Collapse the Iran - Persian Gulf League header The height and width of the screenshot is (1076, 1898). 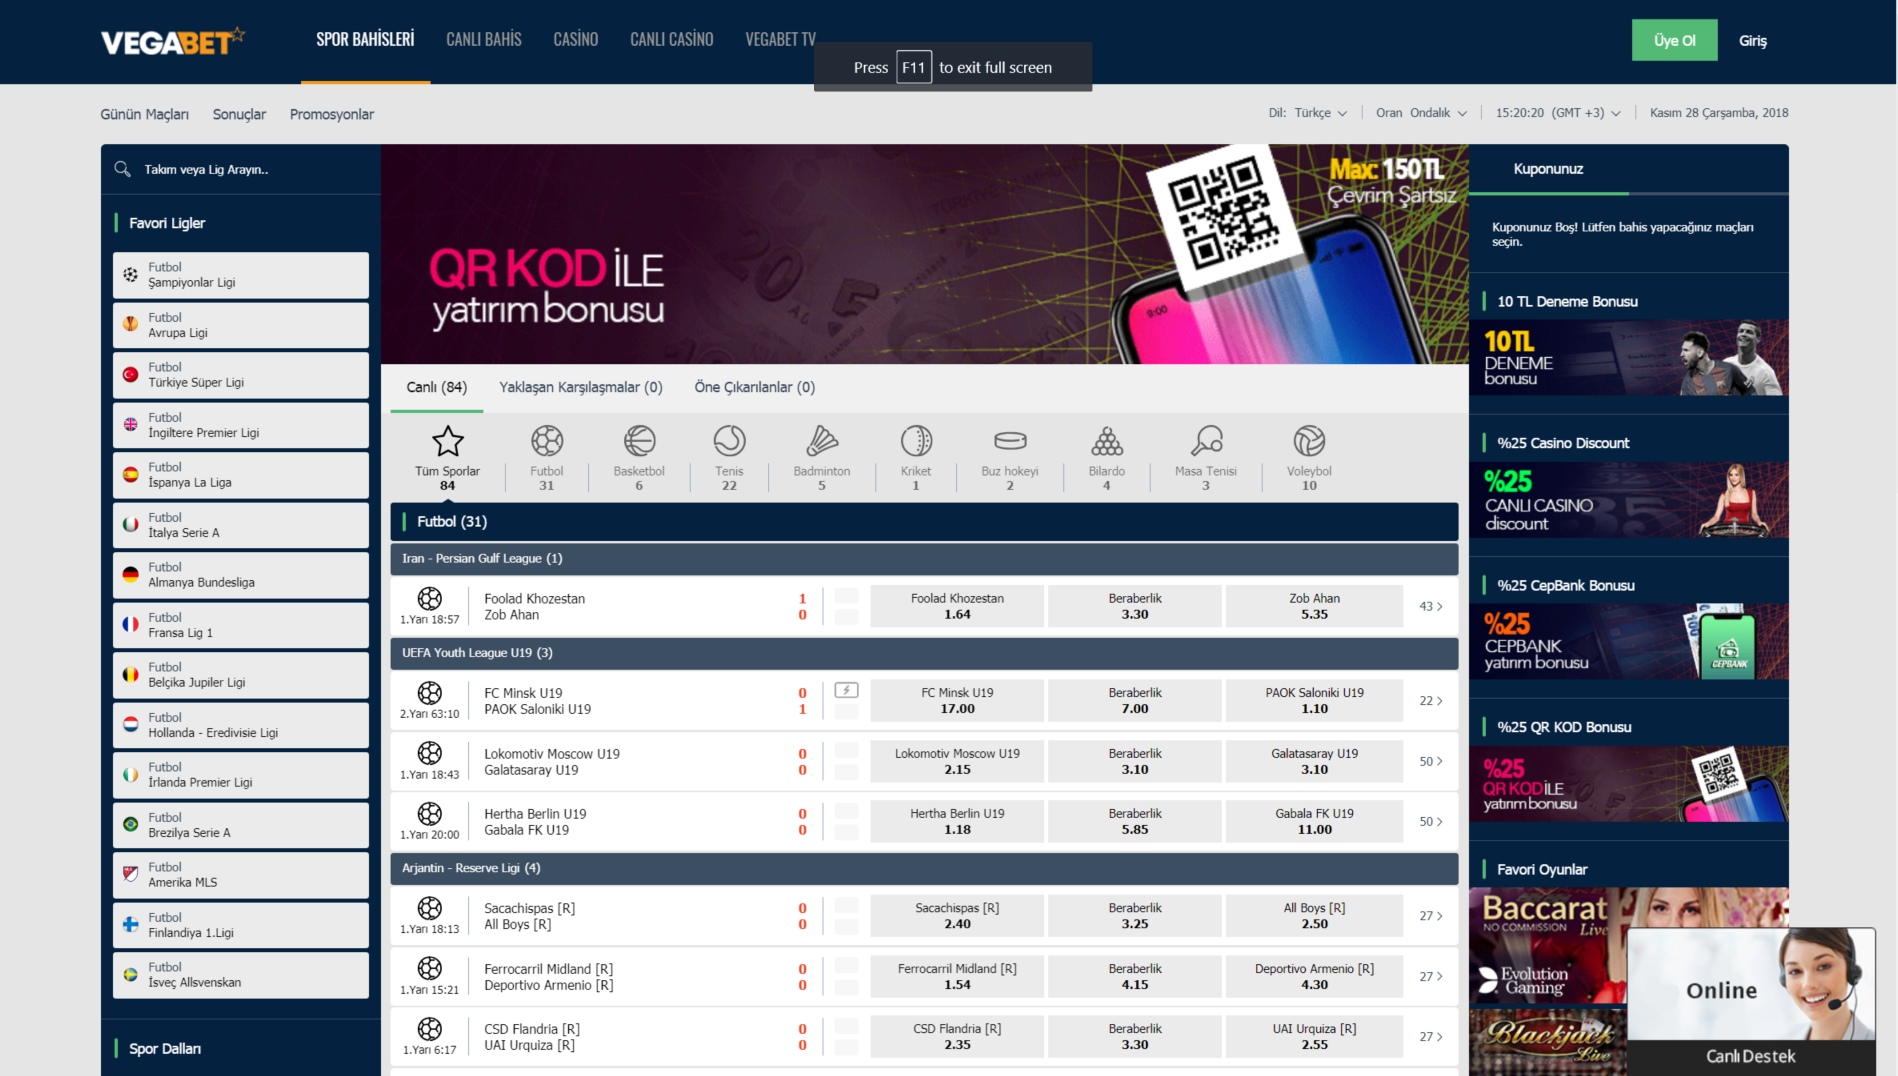(x=924, y=558)
